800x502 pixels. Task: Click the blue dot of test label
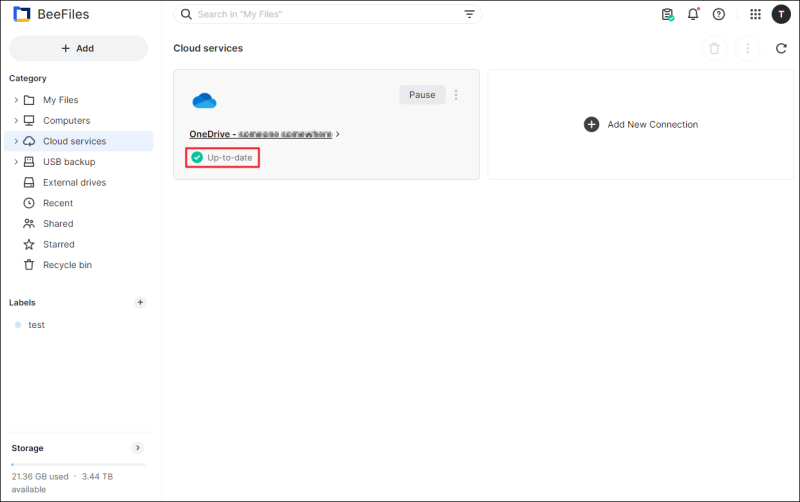(x=18, y=325)
